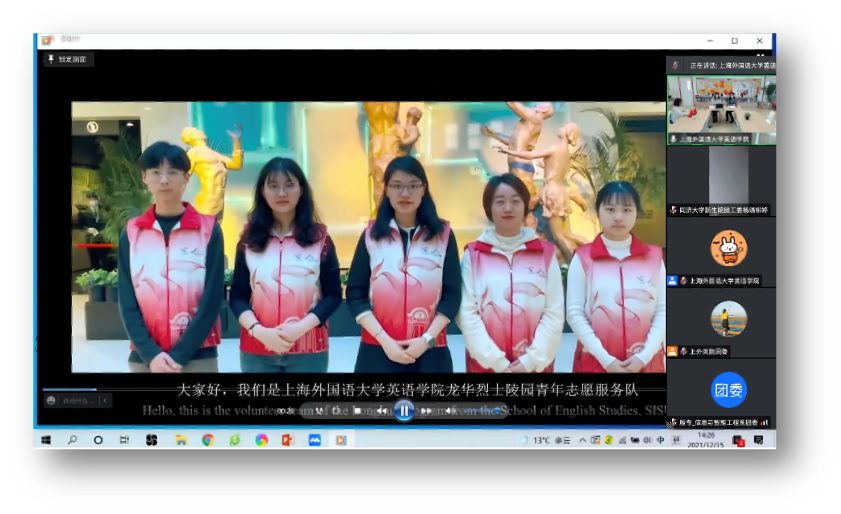Click the stop button in player controls

(357, 411)
